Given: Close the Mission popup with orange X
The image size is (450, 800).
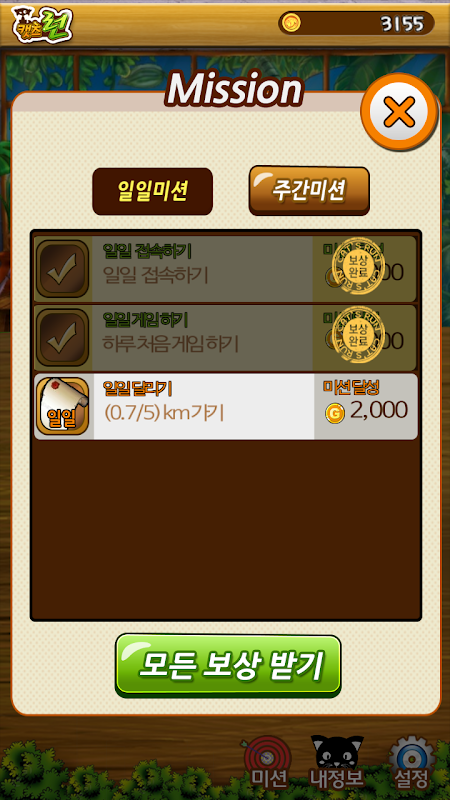Looking at the screenshot, I should coord(399,112).
